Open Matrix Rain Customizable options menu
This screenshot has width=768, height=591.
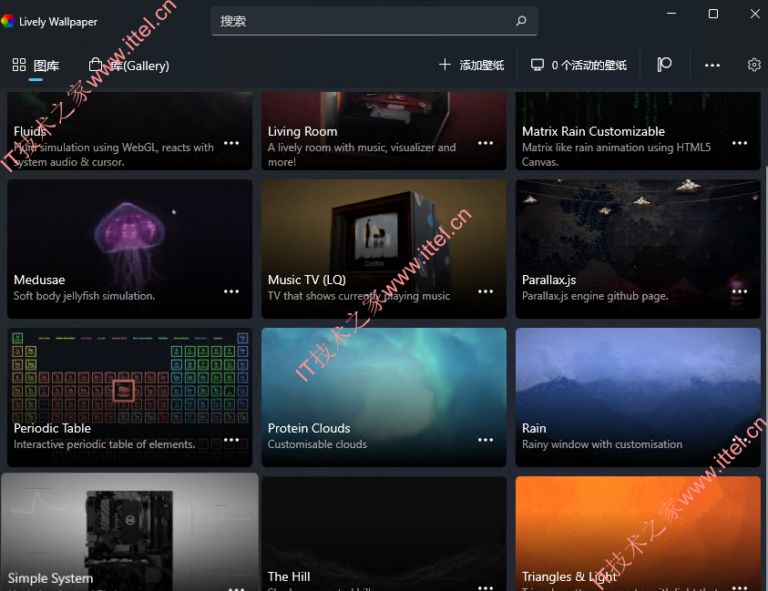(740, 143)
